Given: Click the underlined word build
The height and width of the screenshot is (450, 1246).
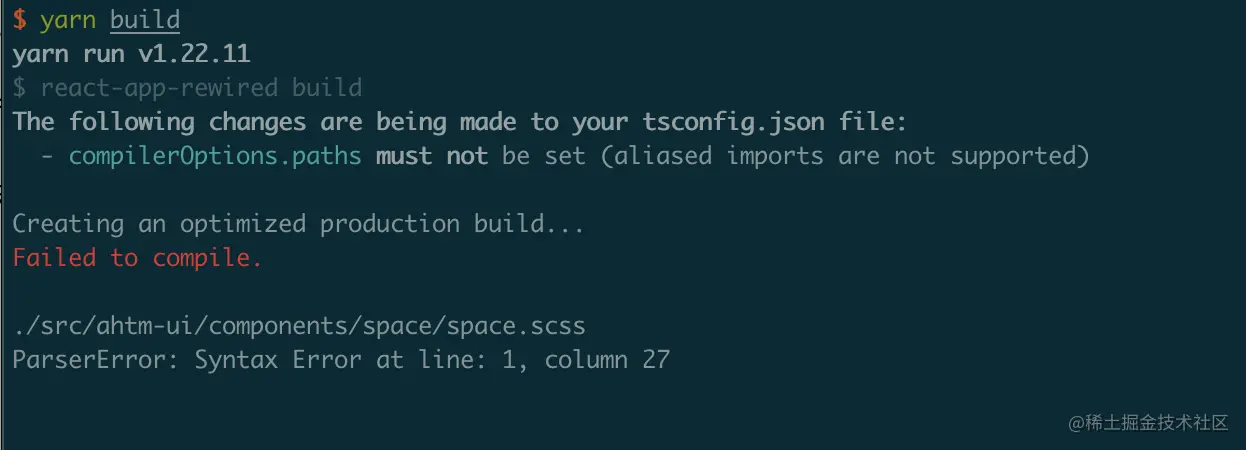Looking at the screenshot, I should pos(145,20).
